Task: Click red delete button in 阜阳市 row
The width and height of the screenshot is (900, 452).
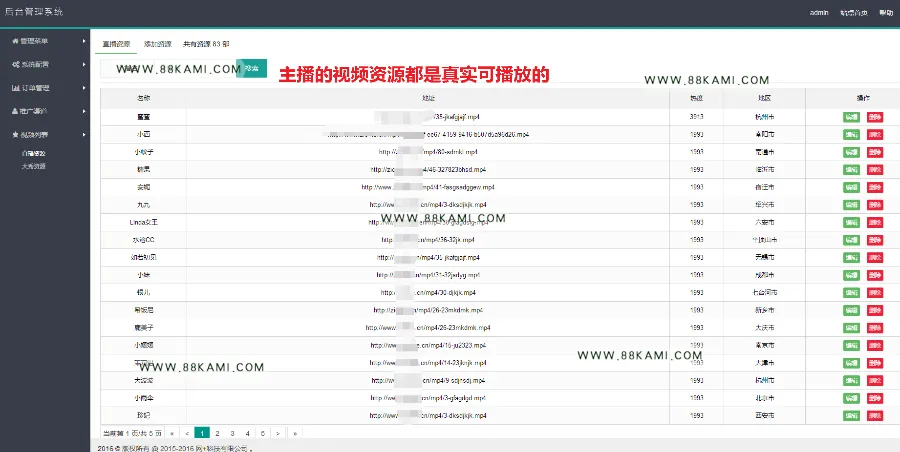Action: tap(875, 134)
